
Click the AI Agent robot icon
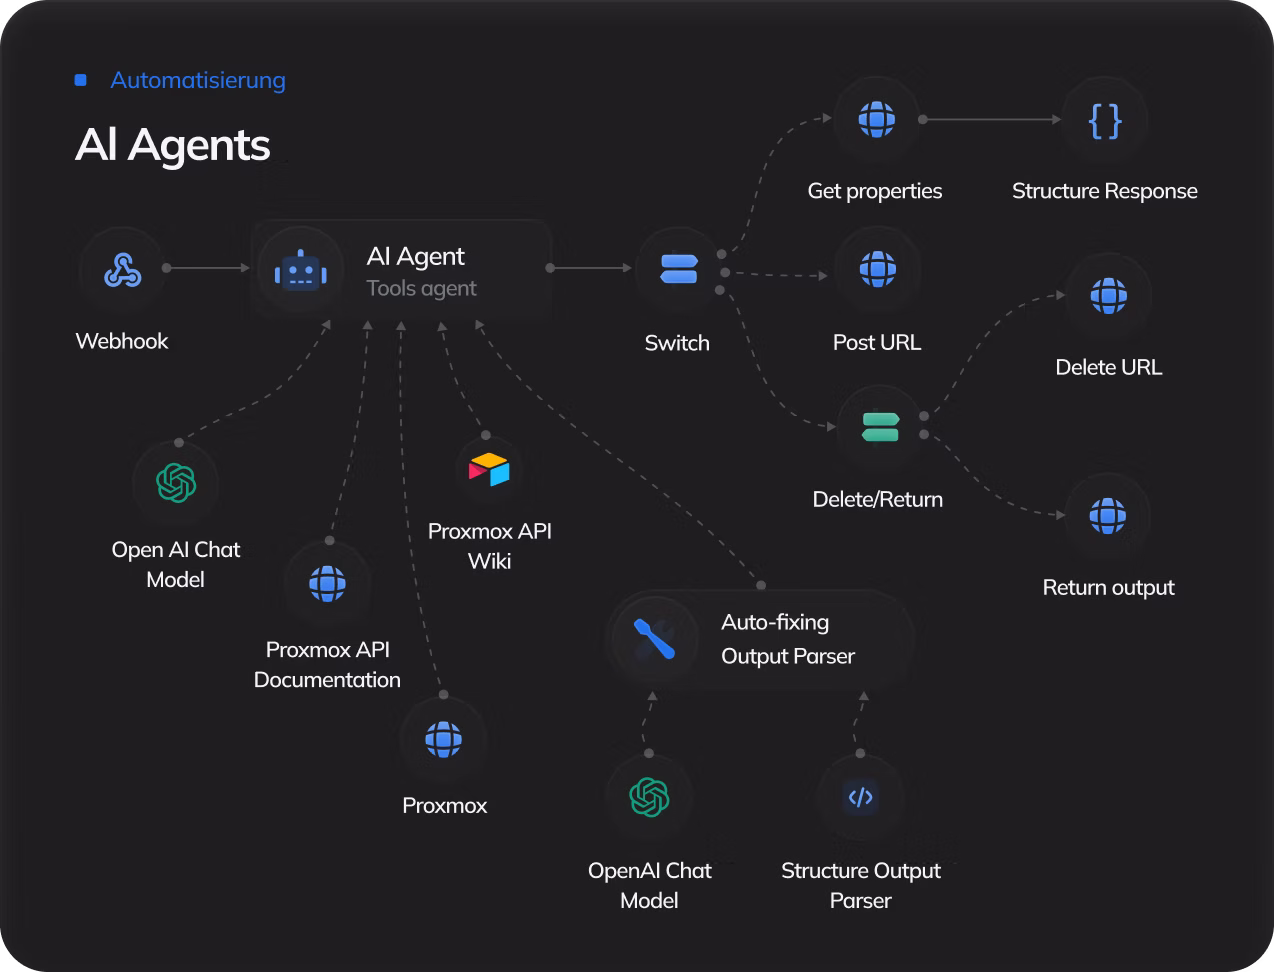(x=301, y=271)
